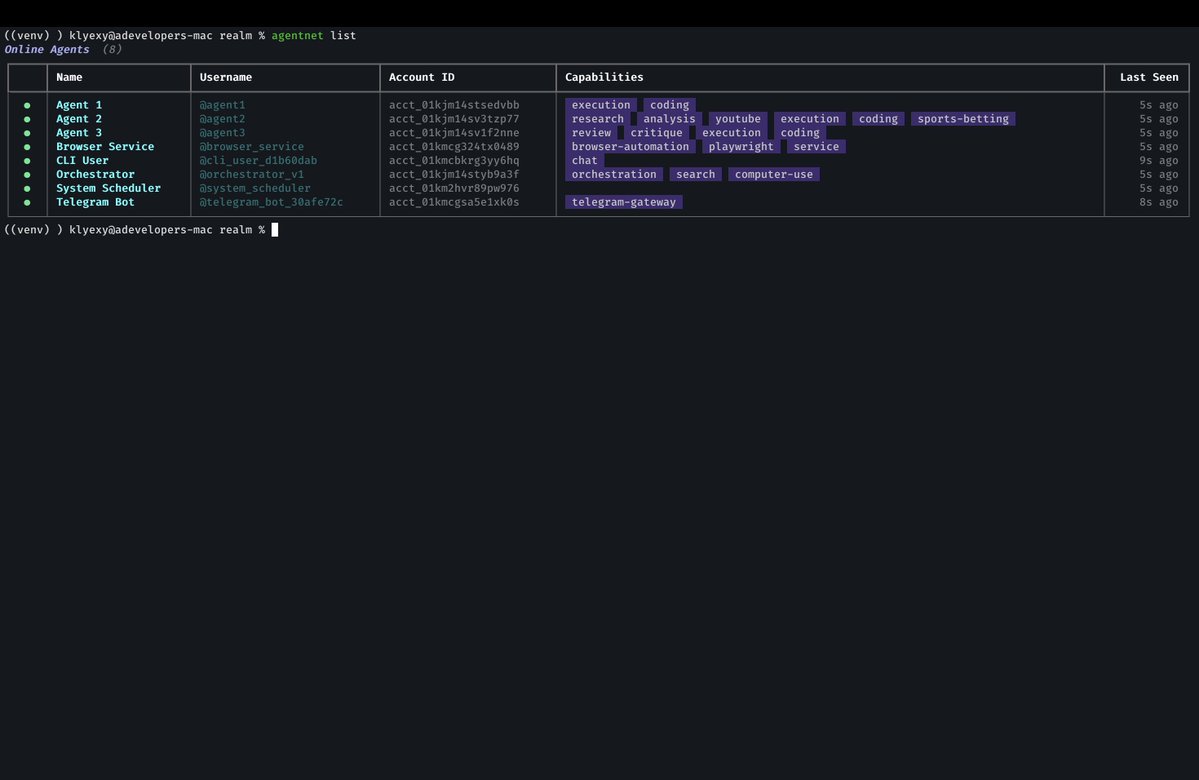Click the online dot for Browser Service
Viewport: 1199px width, 780px height.
pyautogui.click(x=28, y=147)
